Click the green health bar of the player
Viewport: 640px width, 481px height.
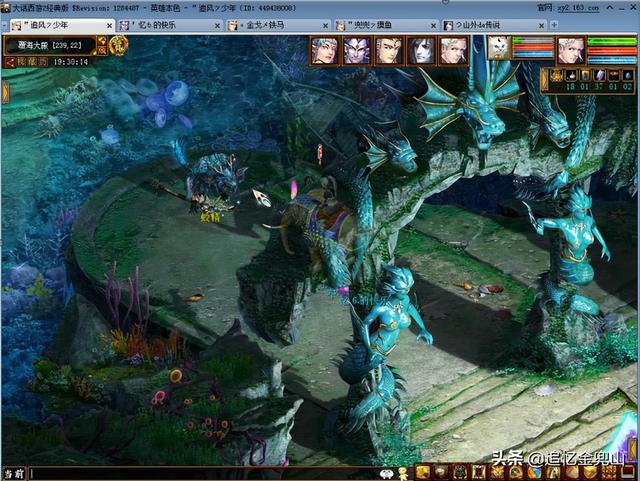[x=611, y=41]
